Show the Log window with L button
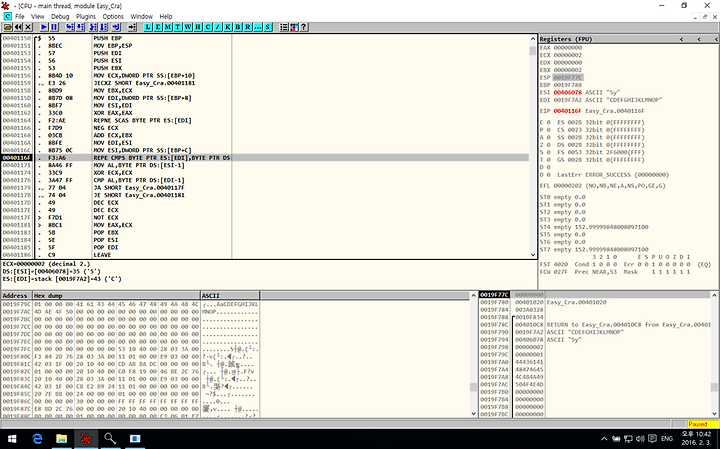The height and width of the screenshot is (449, 720). pos(148,27)
